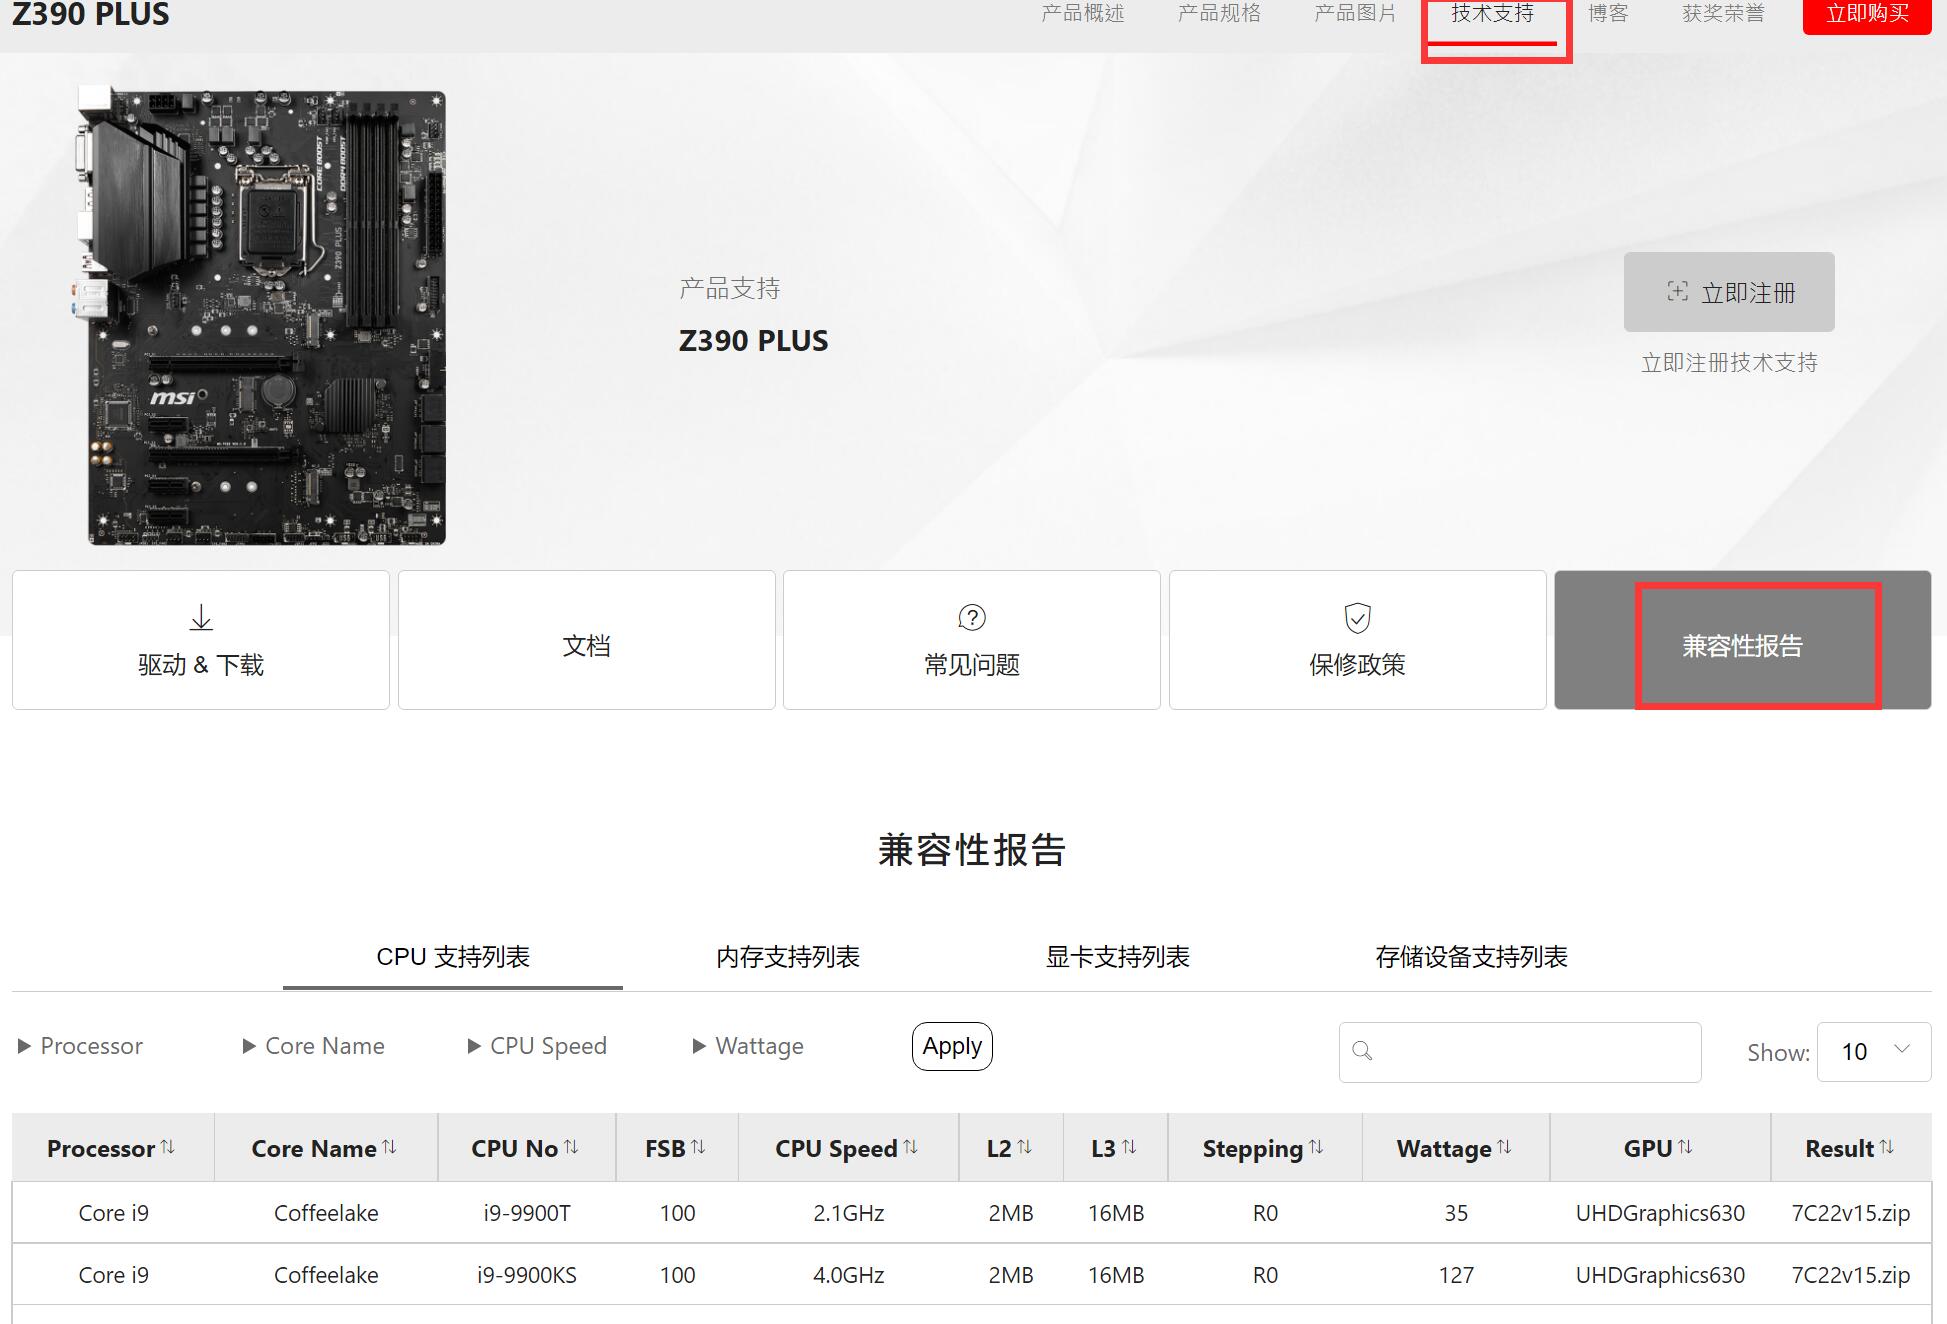Switch to 存储设备支持列表 tab

click(1471, 957)
